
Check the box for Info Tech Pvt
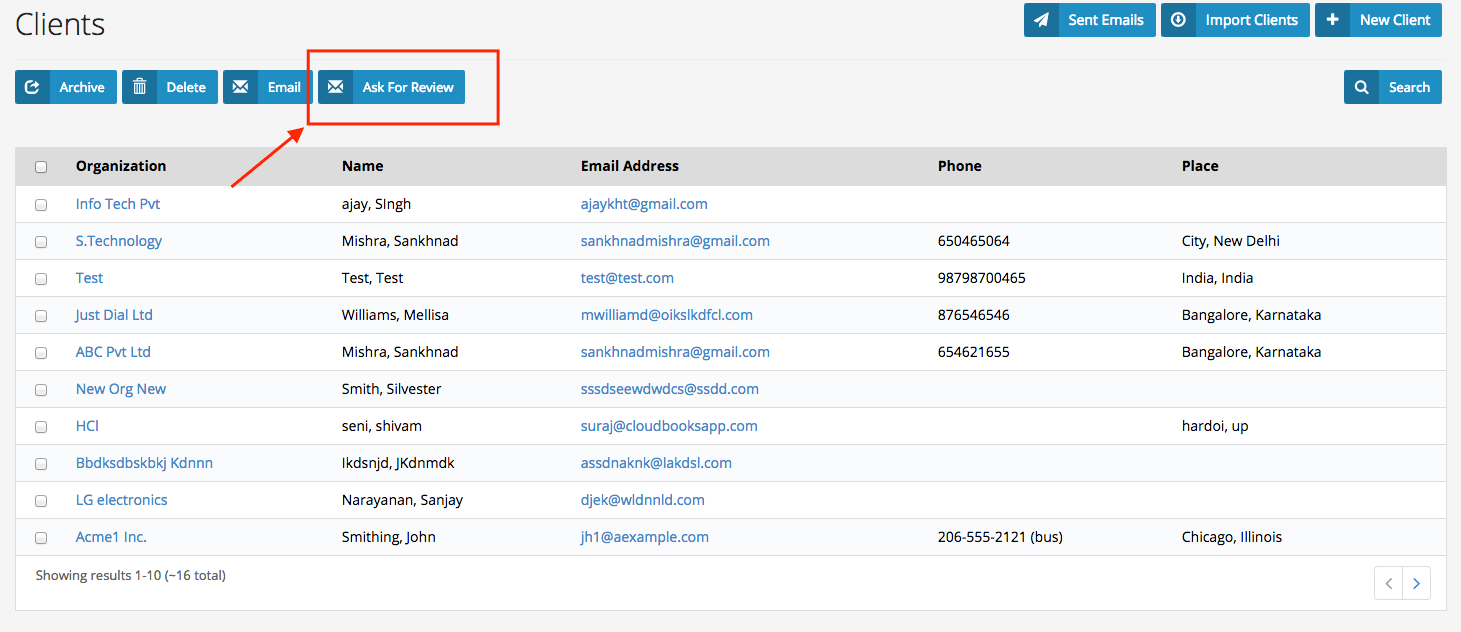(x=41, y=205)
